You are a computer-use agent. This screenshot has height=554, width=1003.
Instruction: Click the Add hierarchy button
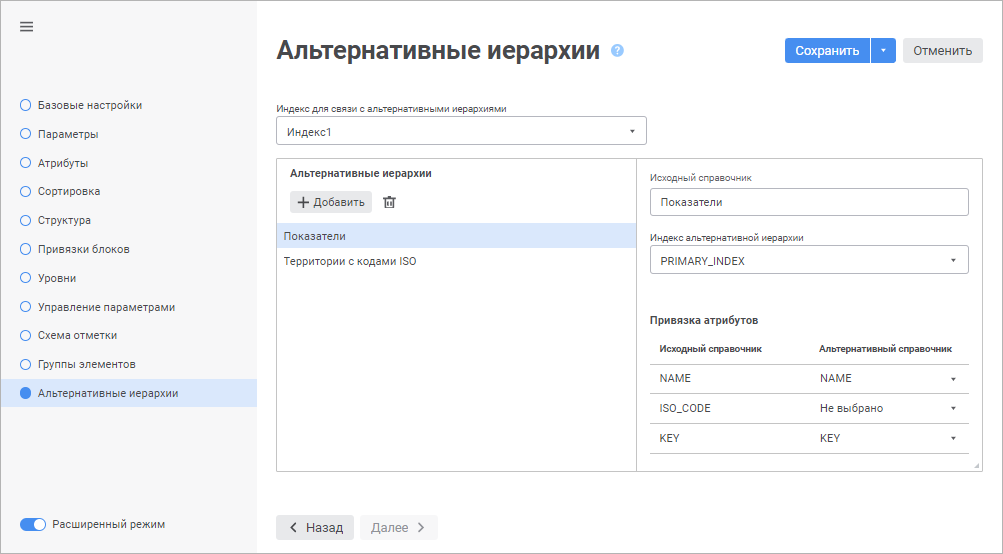point(331,202)
